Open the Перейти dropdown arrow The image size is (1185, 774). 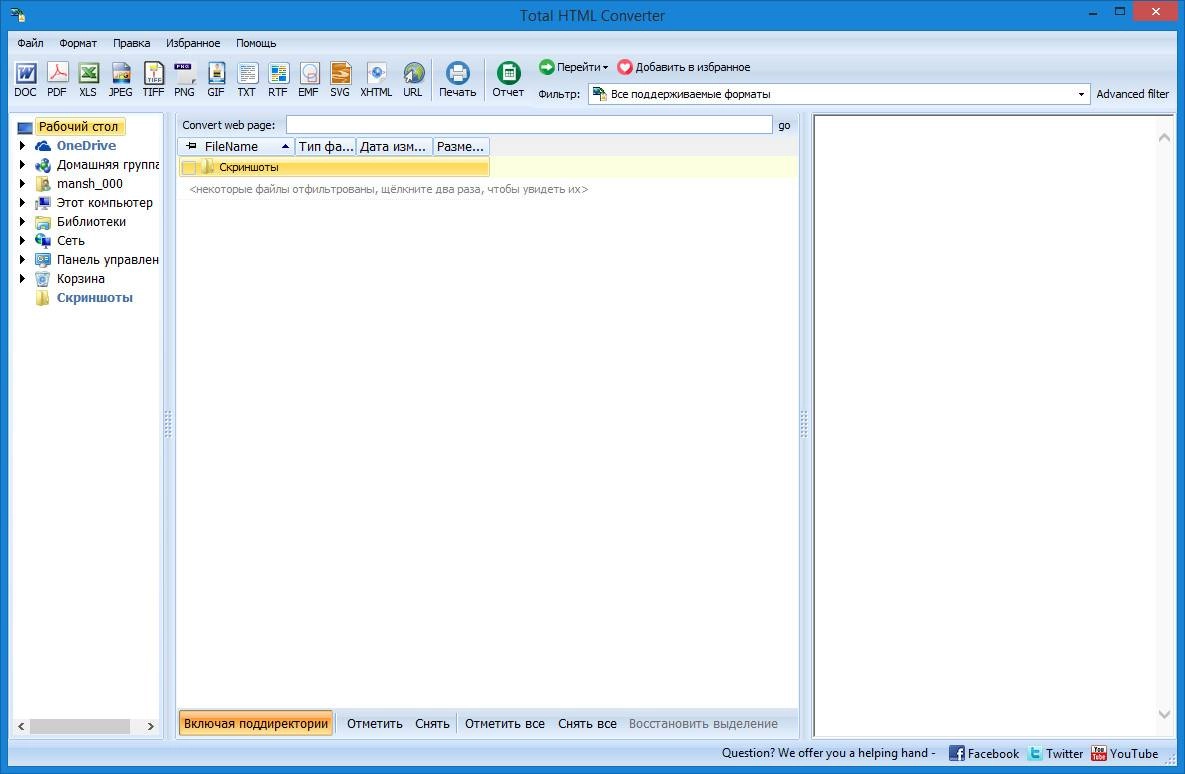click(x=605, y=68)
